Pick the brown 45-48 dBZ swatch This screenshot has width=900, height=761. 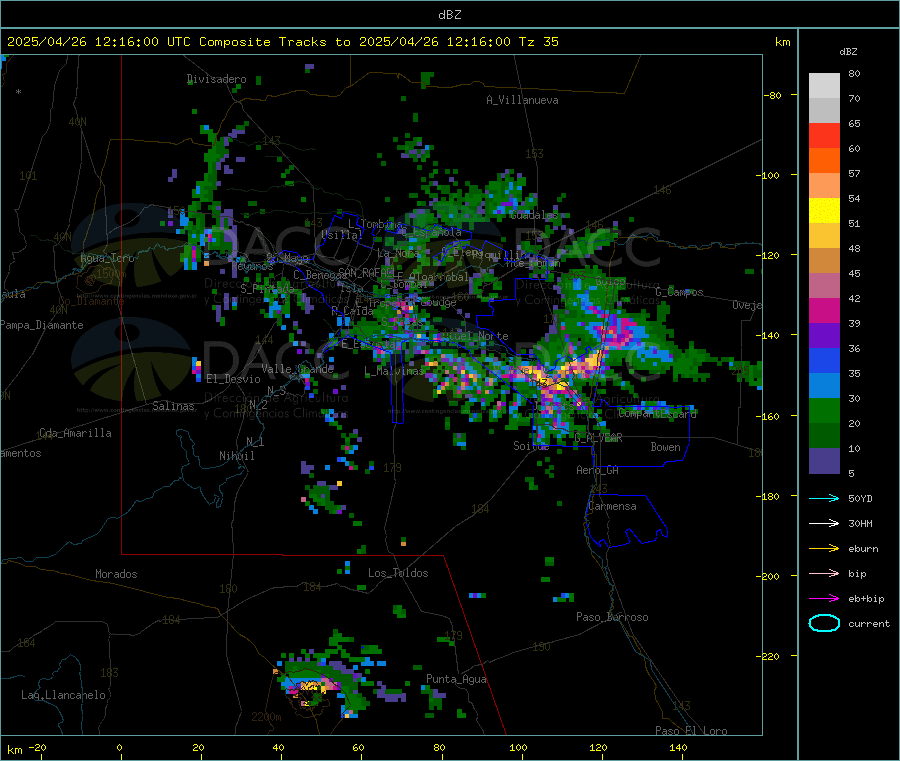[x=824, y=261]
